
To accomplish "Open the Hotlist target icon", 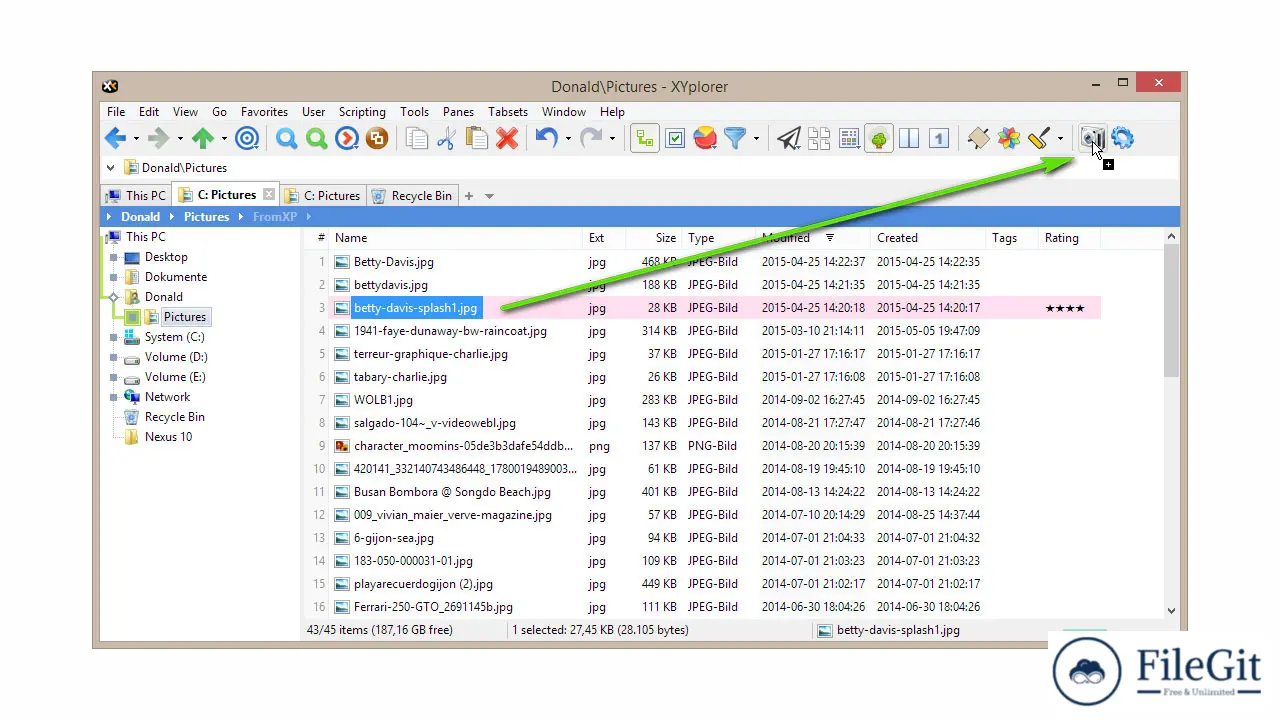I will (x=247, y=139).
